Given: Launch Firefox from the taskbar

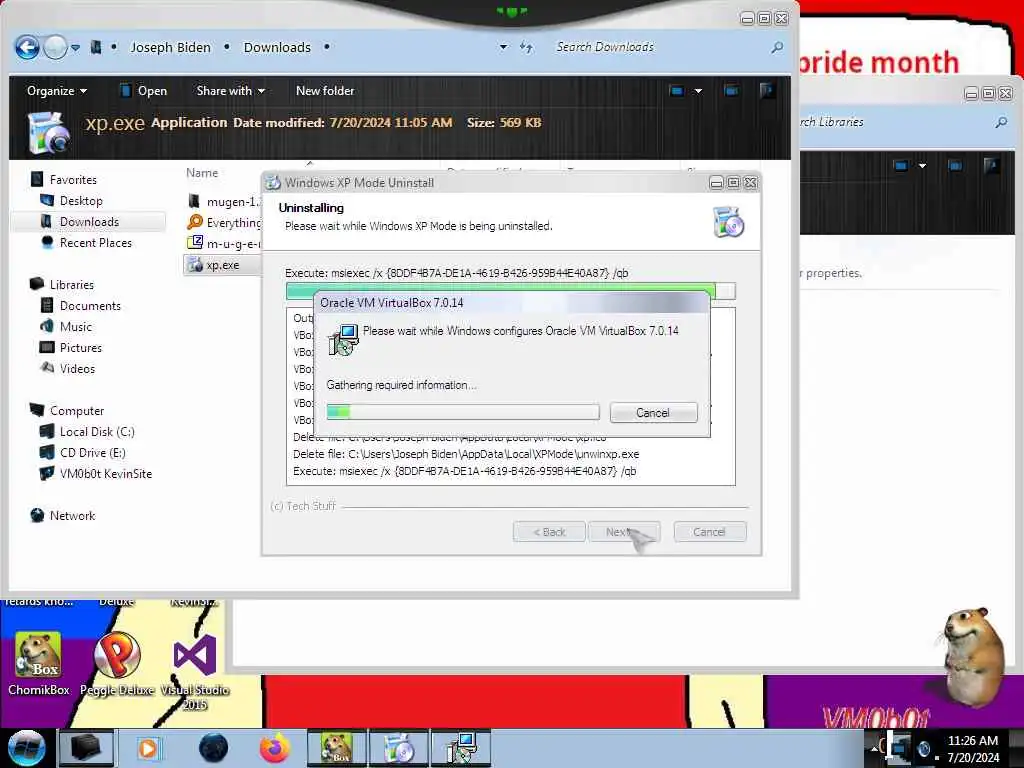Looking at the screenshot, I should pos(274,748).
